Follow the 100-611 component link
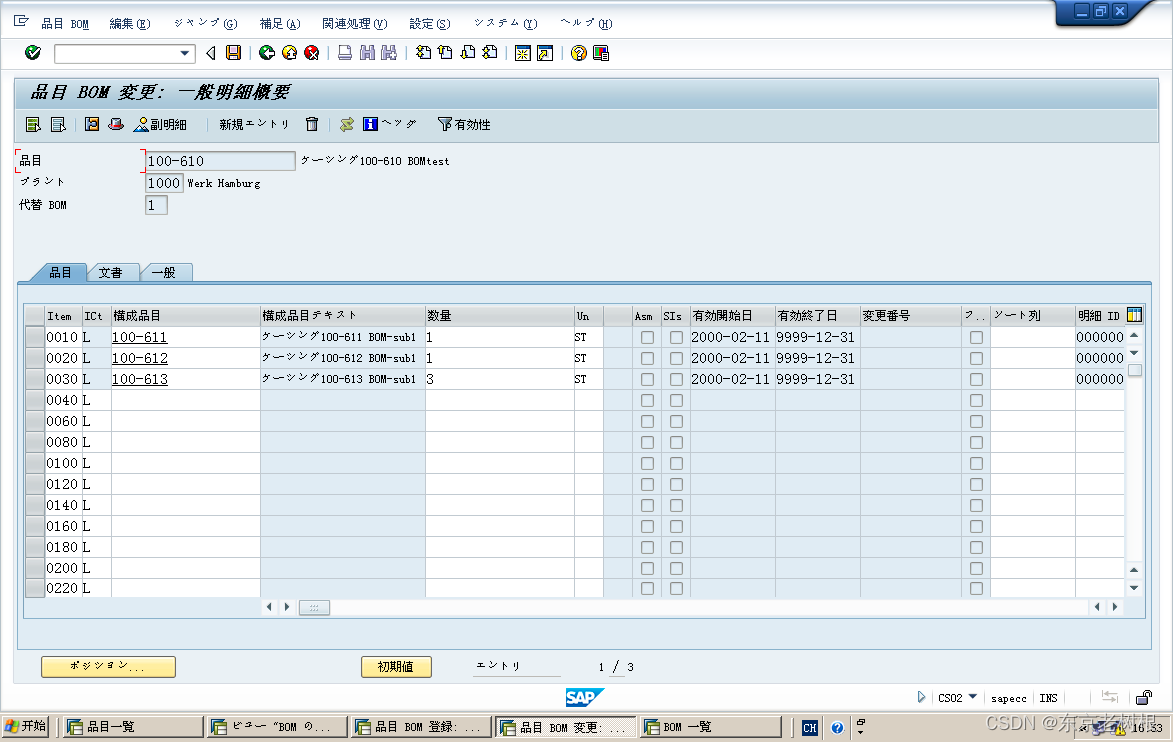 click(139, 337)
